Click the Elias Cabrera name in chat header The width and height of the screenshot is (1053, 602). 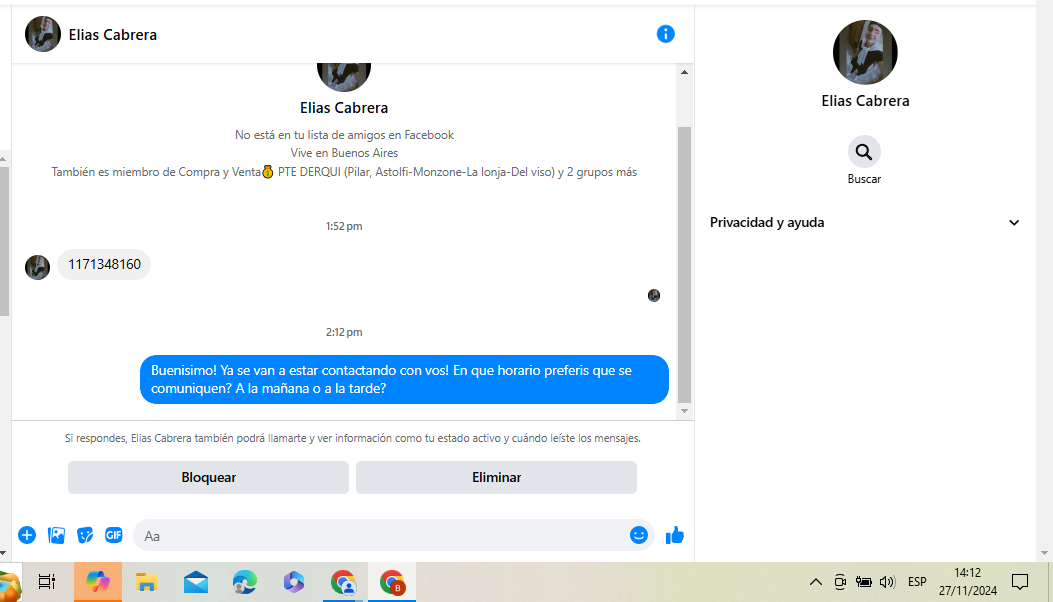pos(113,35)
